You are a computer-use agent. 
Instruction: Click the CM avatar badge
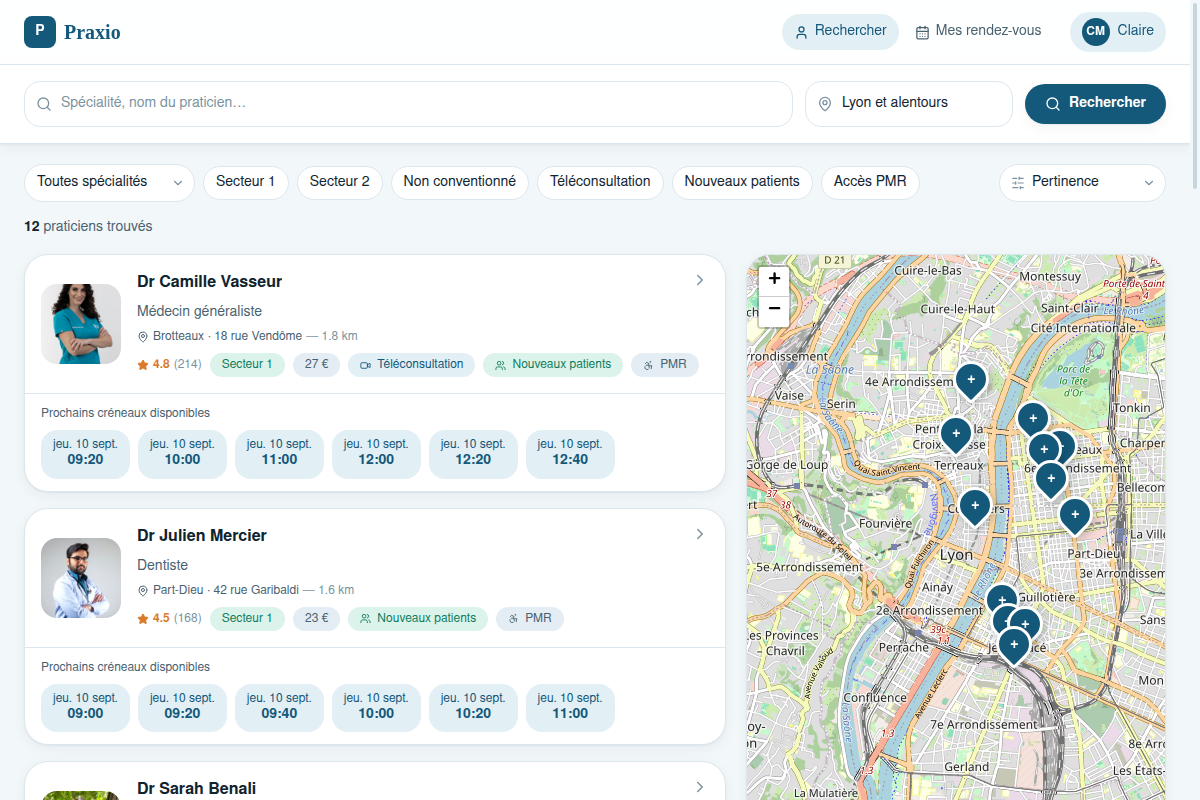point(1096,31)
